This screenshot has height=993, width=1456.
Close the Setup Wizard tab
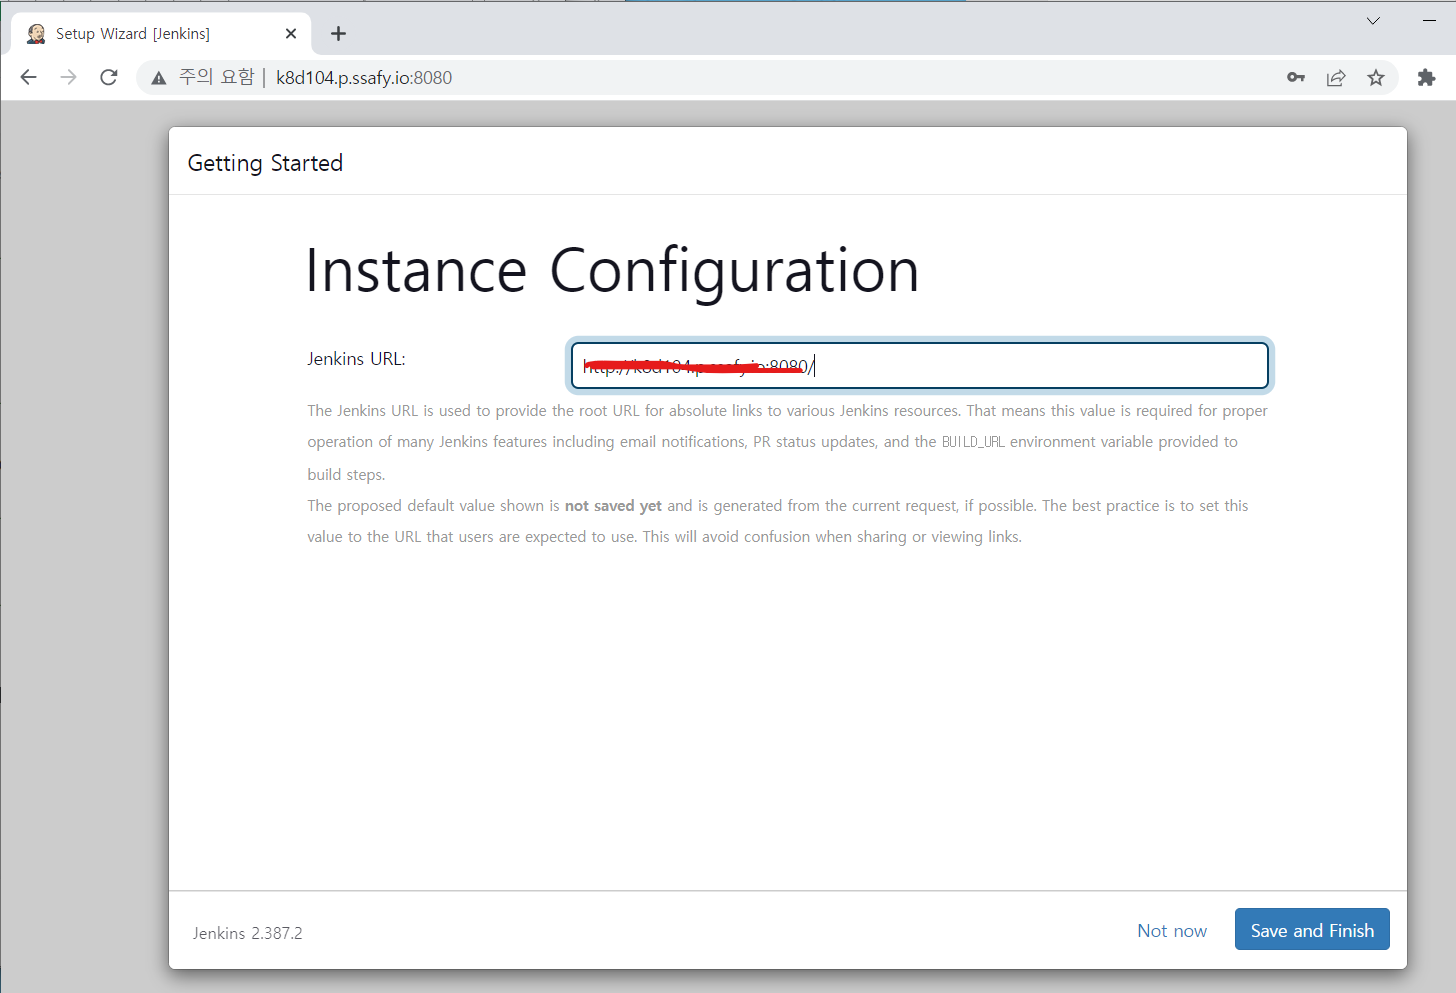[291, 34]
